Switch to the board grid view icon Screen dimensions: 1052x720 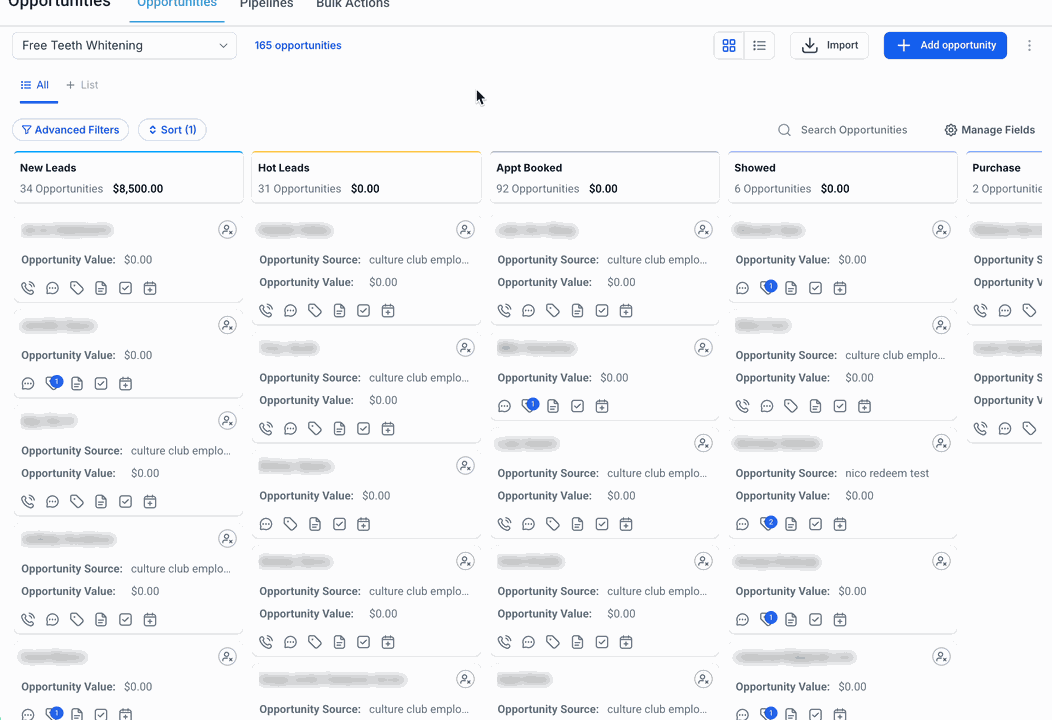[x=729, y=46]
